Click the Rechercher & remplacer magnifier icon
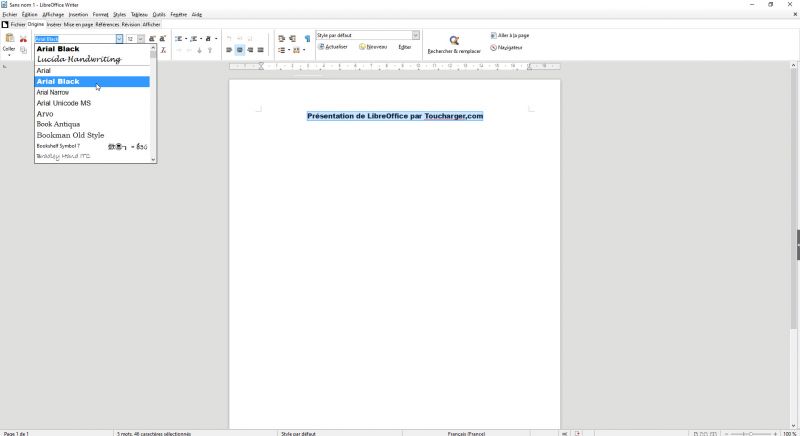This screenshot has width=800, height=436. point(454,40)
